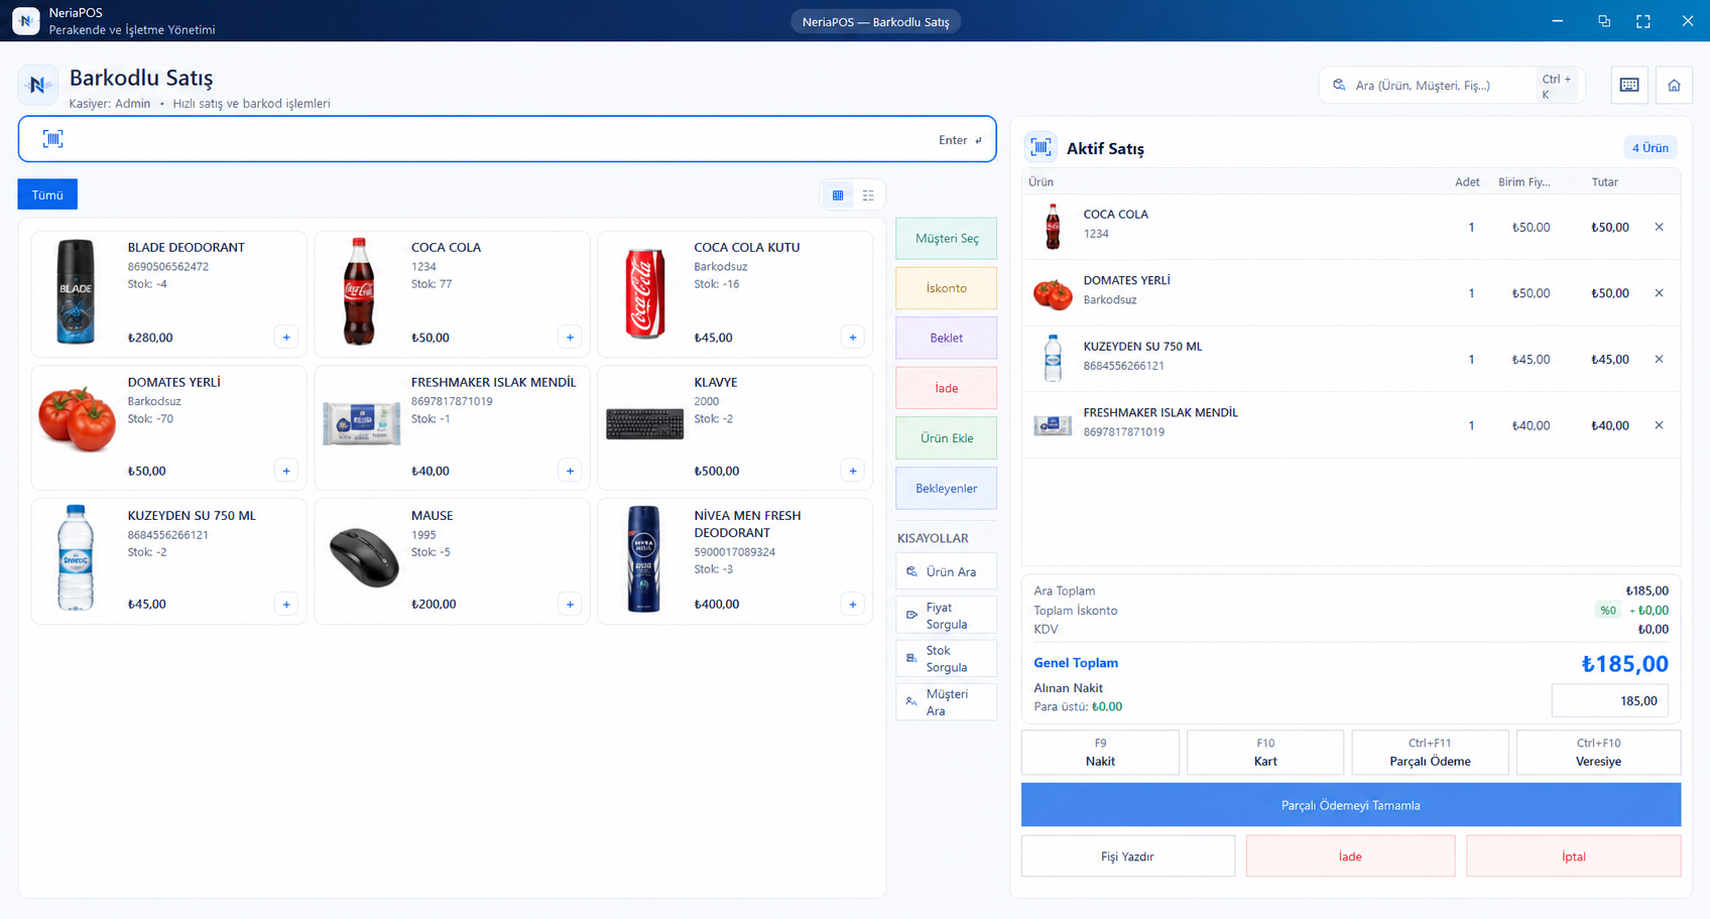Add MAUSE using plus icon
Viewport: 1710px width, 919px height.
[570, 604]
